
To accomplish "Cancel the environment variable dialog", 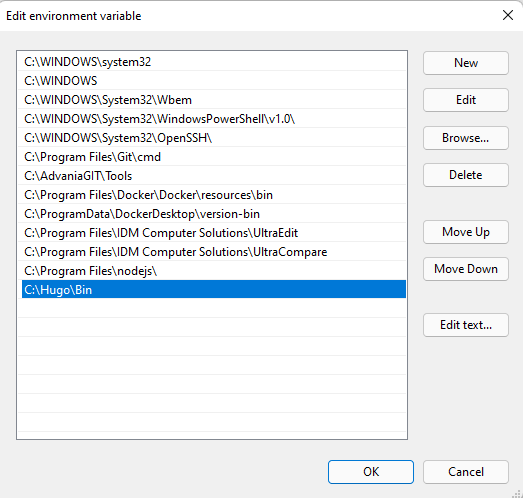I will tap(466, 472).
